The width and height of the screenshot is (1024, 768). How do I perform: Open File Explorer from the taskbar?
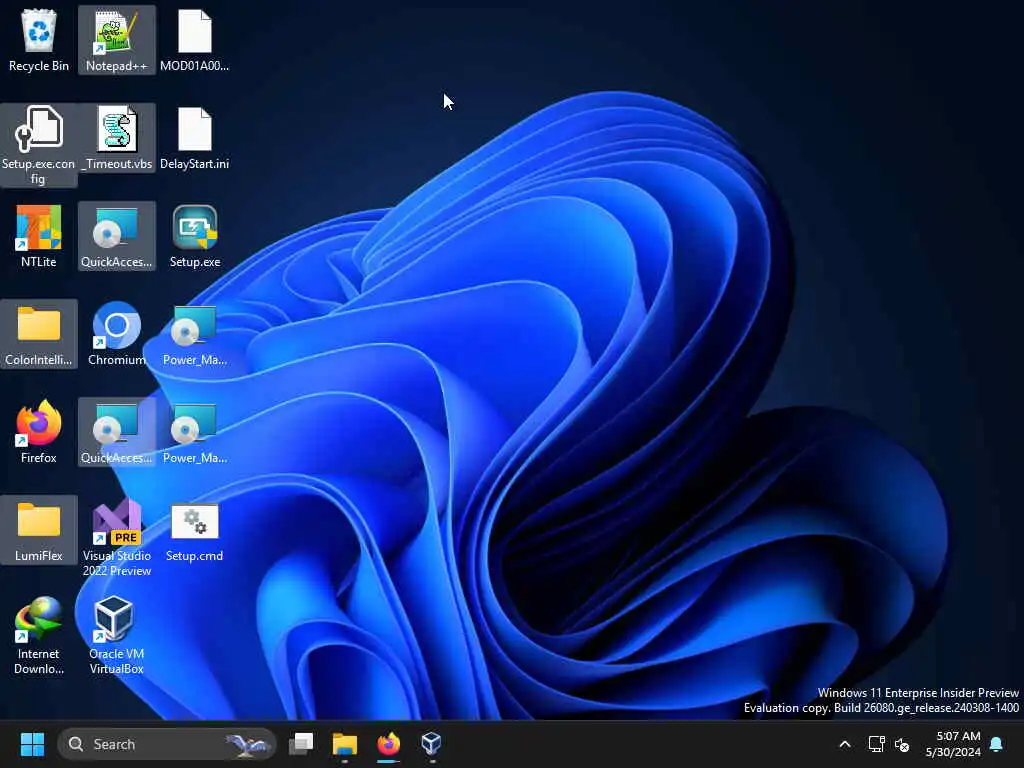pos(345,744)
